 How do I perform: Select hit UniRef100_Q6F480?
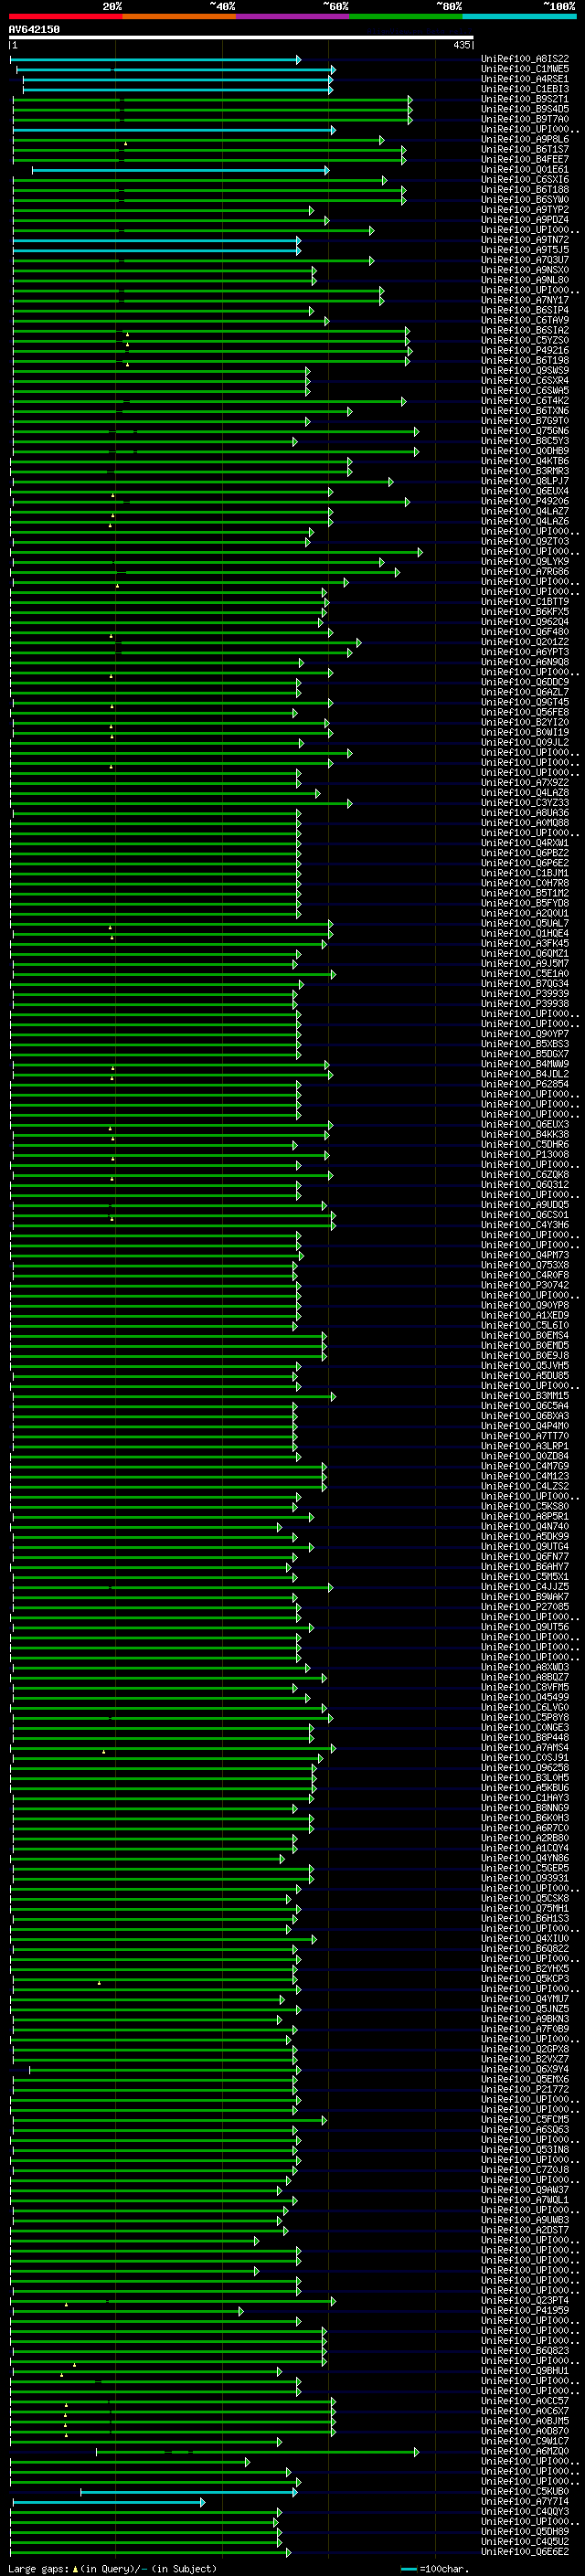click(525, 632)
